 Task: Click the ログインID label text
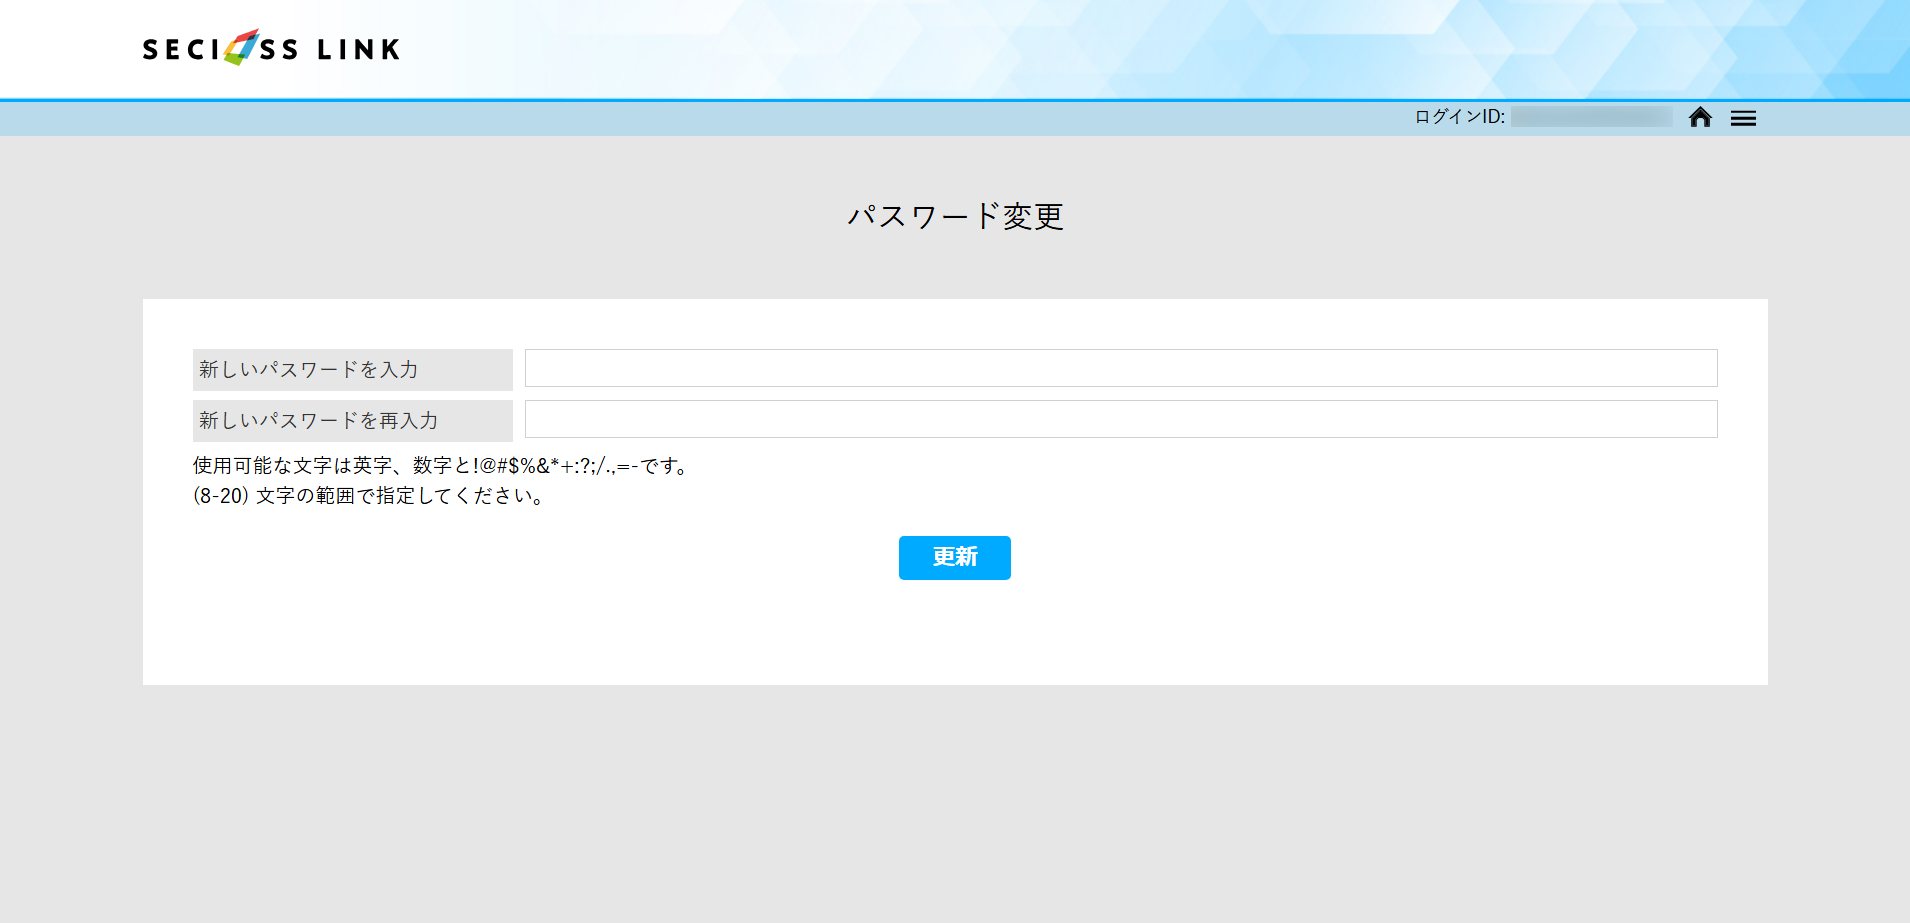point(1459,117)
